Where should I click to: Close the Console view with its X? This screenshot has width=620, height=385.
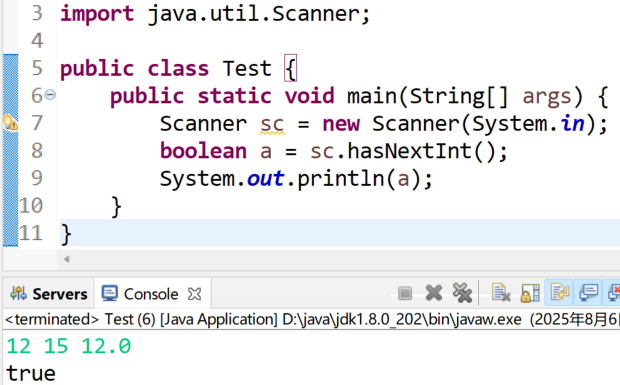click(x=195, y=294)
